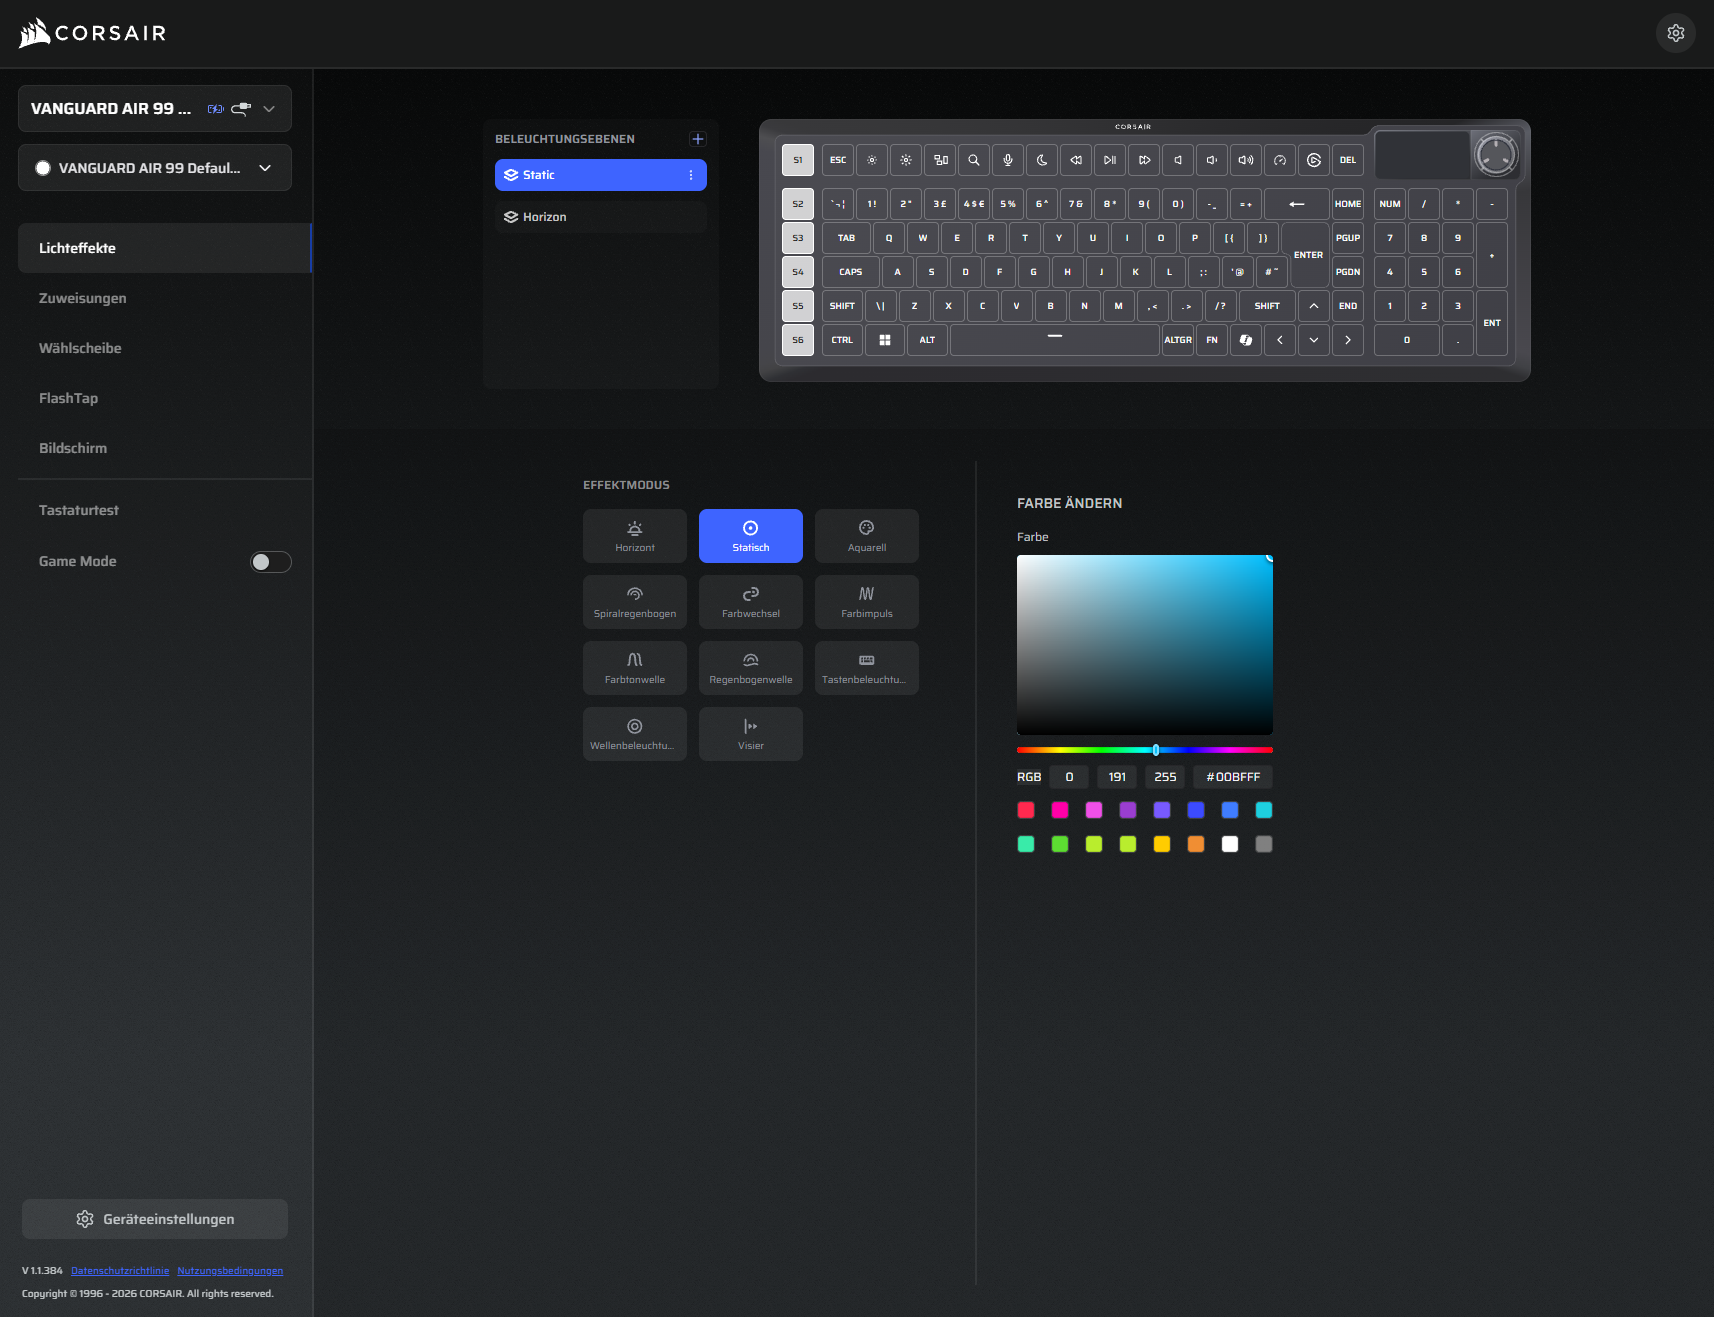The width and height of the screenshot is (1714, 1317).
Task: Go to the FlashTap section
Action: [68, 398]
